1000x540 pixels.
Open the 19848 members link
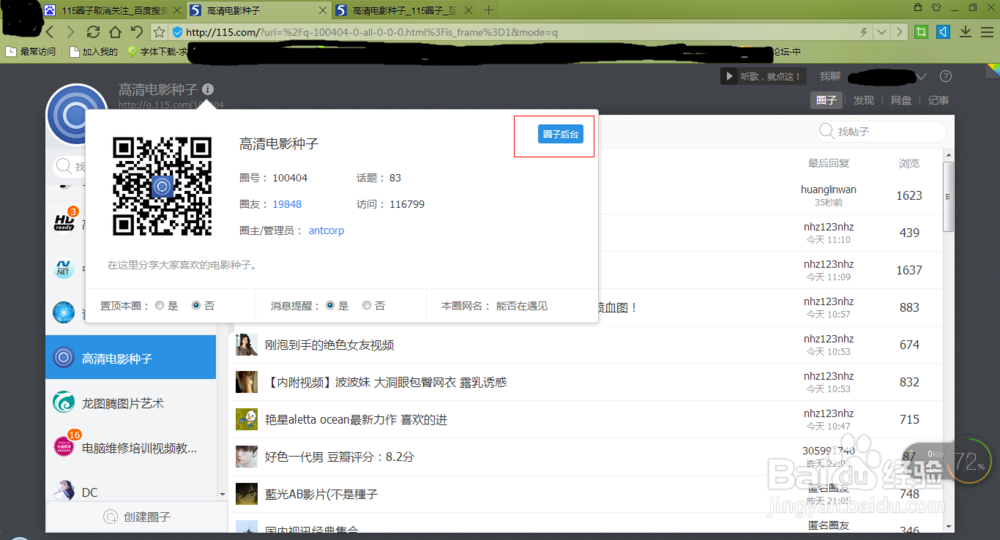point(287,204)
